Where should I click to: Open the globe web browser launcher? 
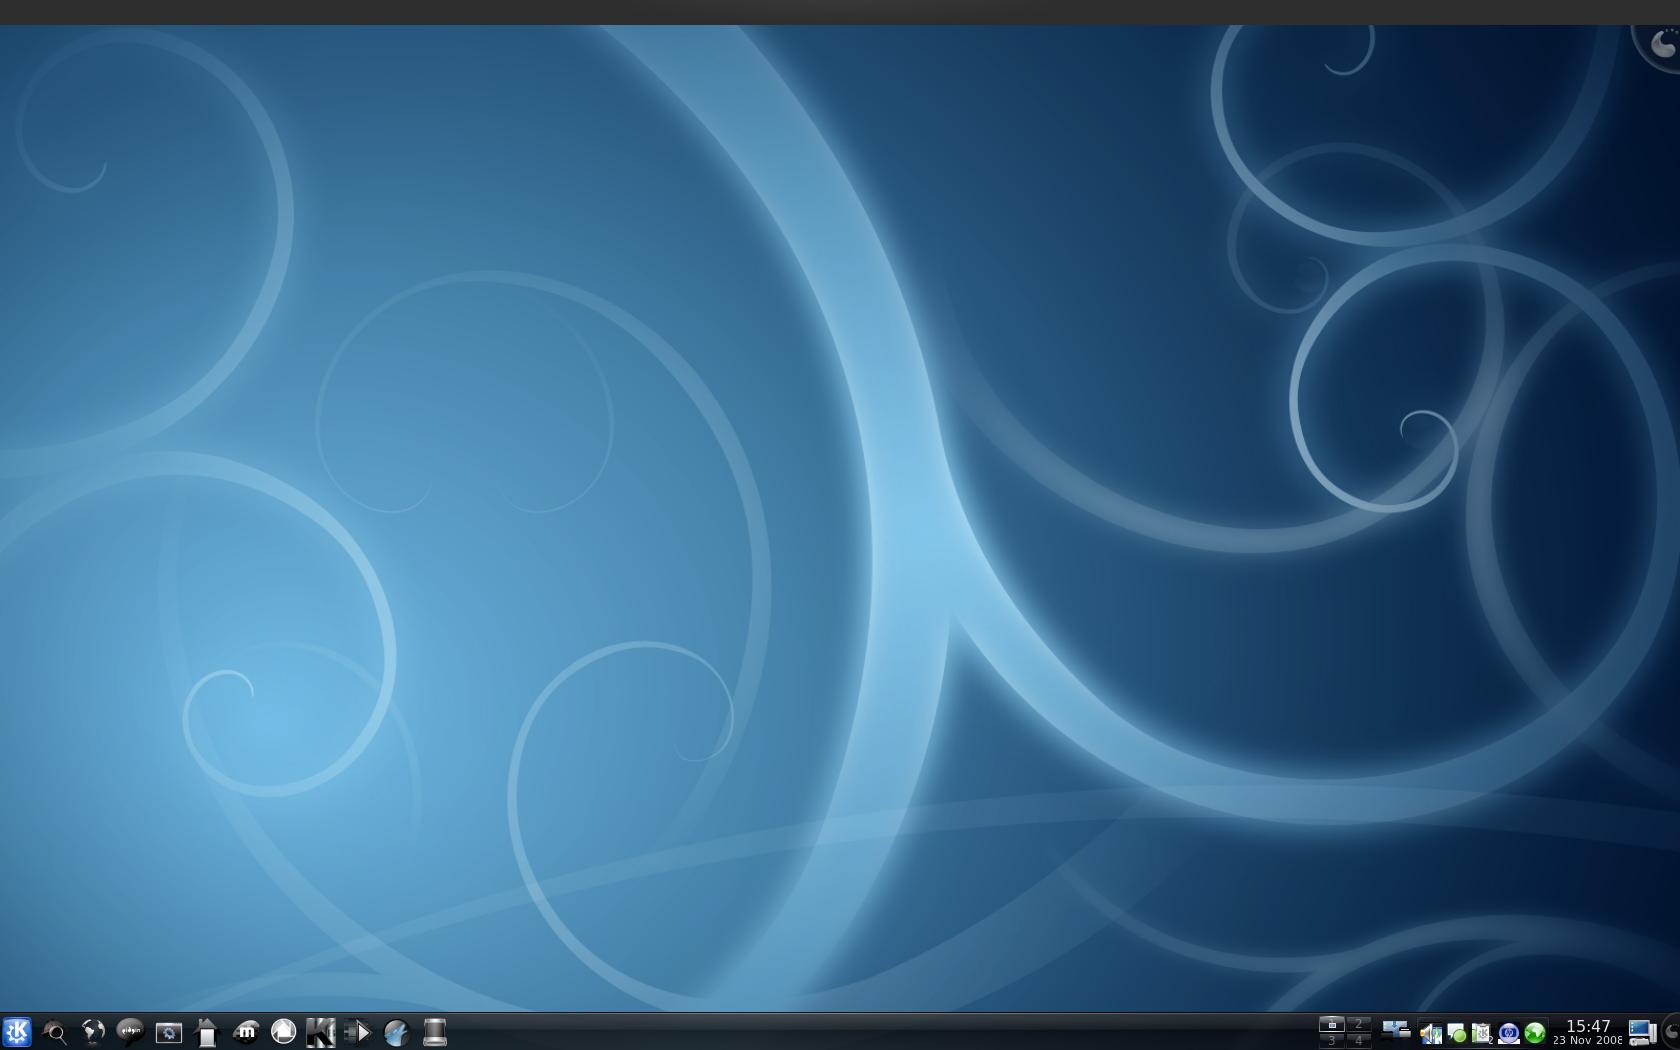click(93, 1032)
